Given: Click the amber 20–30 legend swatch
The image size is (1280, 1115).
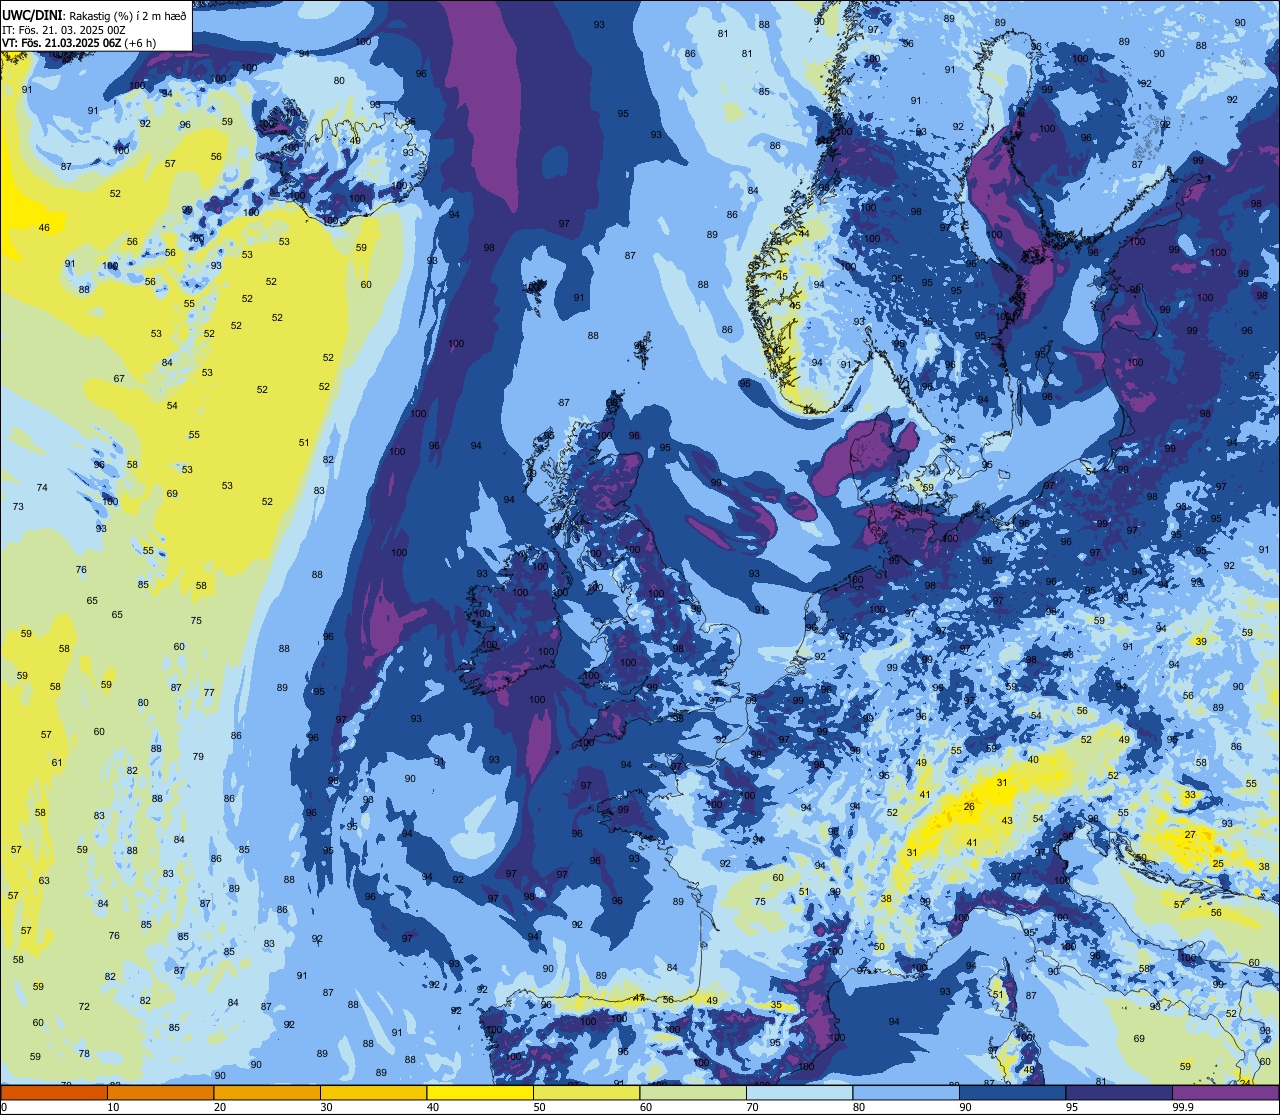Looking at the screenshot, I should click(267, 1092).
